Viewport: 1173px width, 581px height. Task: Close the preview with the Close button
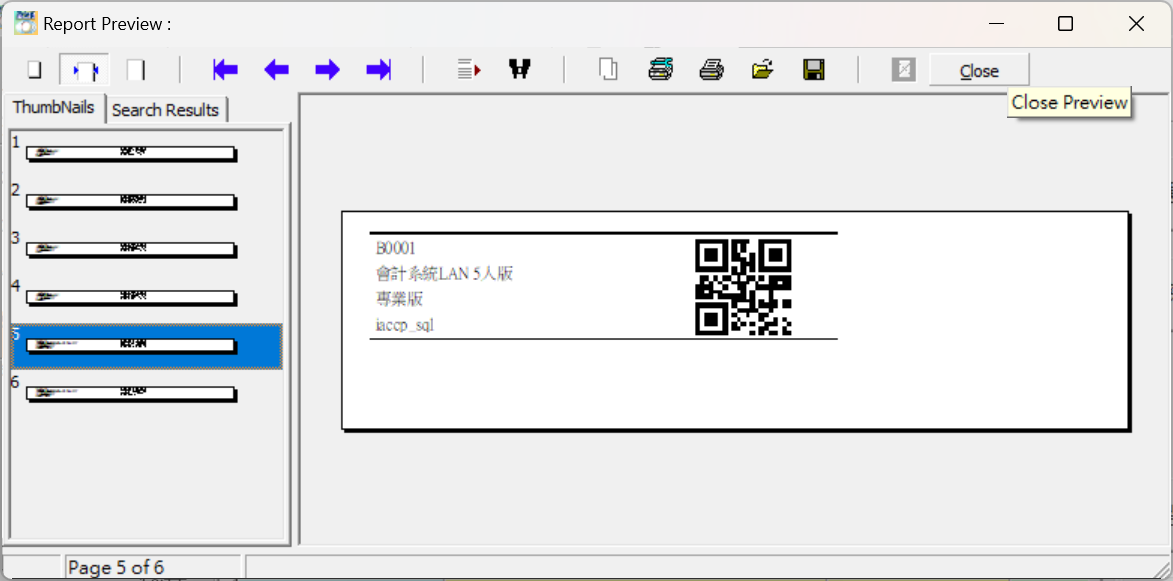(979, 70)
